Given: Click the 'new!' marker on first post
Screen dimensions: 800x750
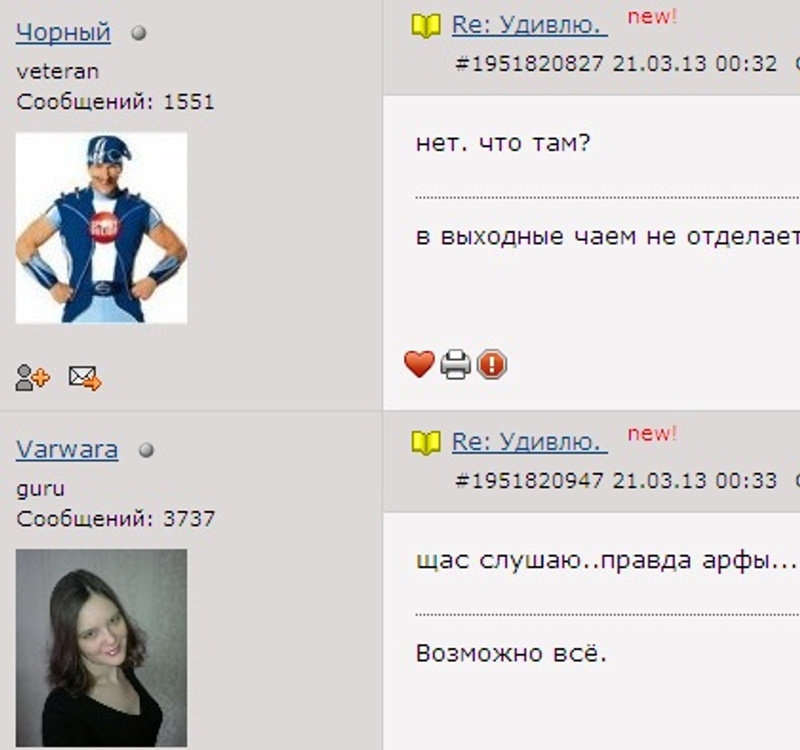Looking at the screenshot, I should [652, 17].
